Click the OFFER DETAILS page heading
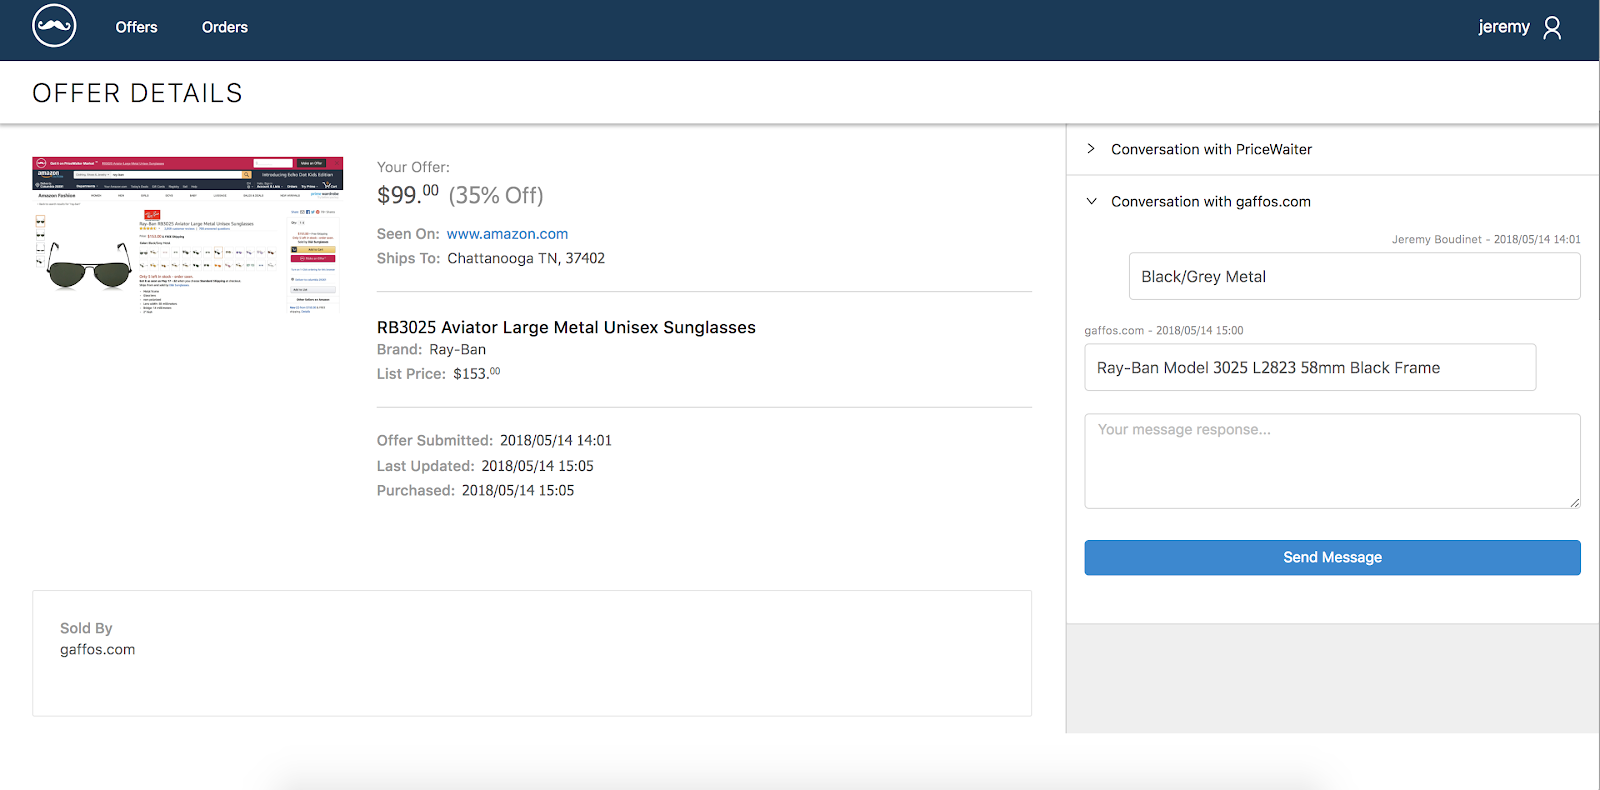Image resolution: width=1600 pixels, height=790 pixels. pos(137,93)
